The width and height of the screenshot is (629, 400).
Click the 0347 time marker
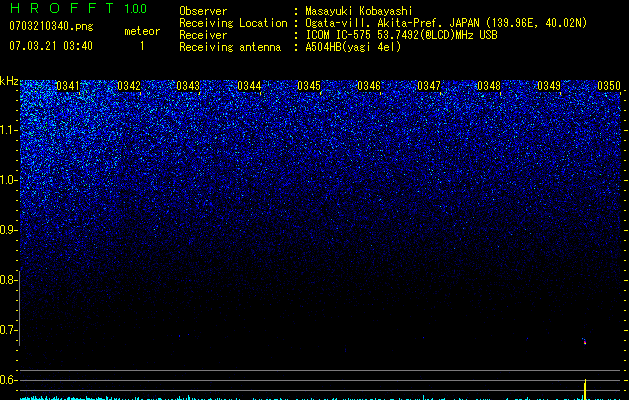tap(429, 86)
